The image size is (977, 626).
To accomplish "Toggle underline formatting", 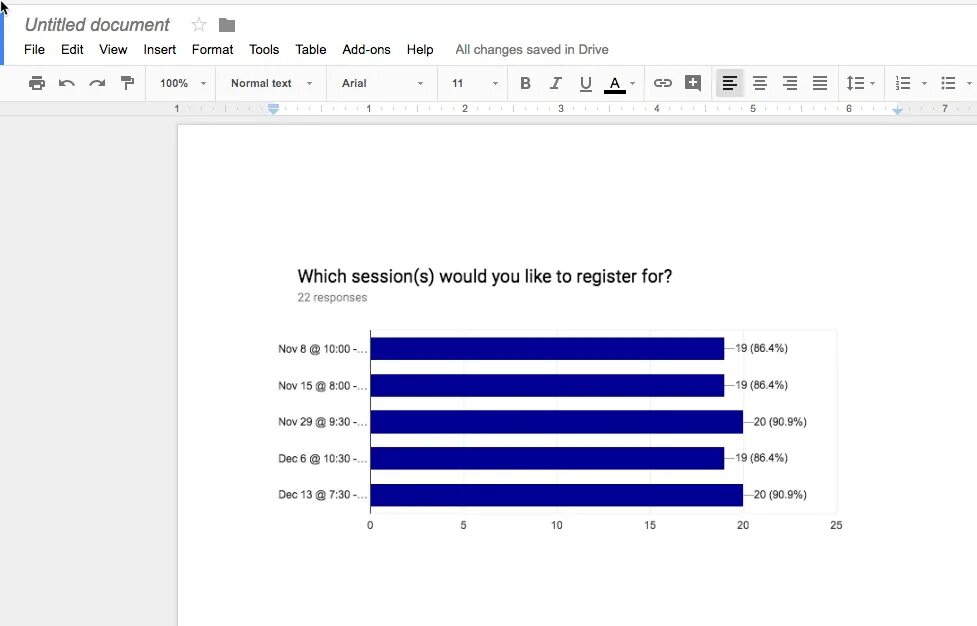I will point(585,83).
